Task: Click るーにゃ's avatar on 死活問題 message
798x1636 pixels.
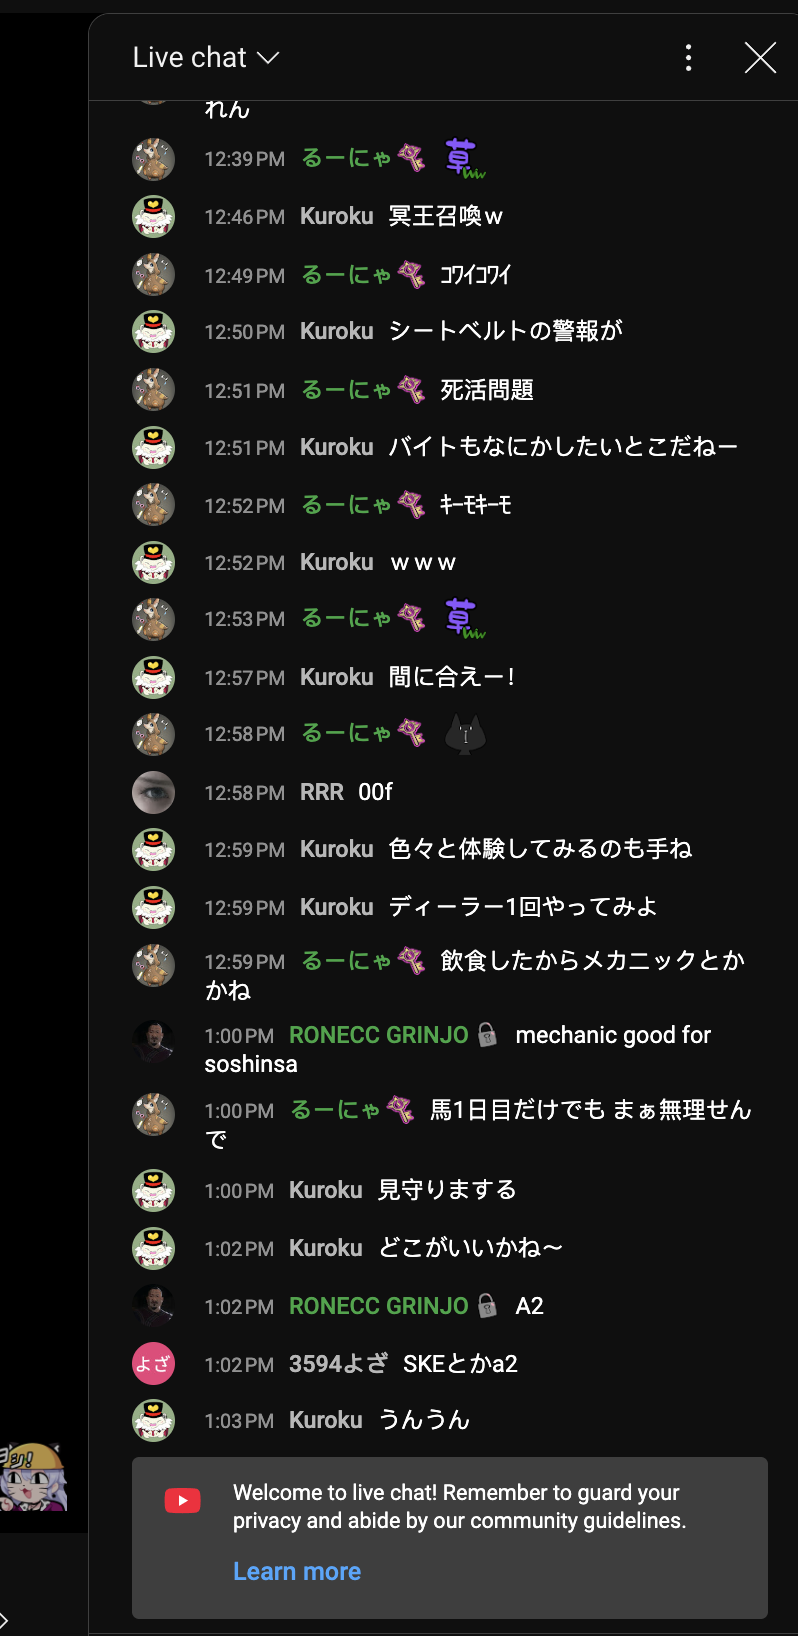Action: [154, 390]
